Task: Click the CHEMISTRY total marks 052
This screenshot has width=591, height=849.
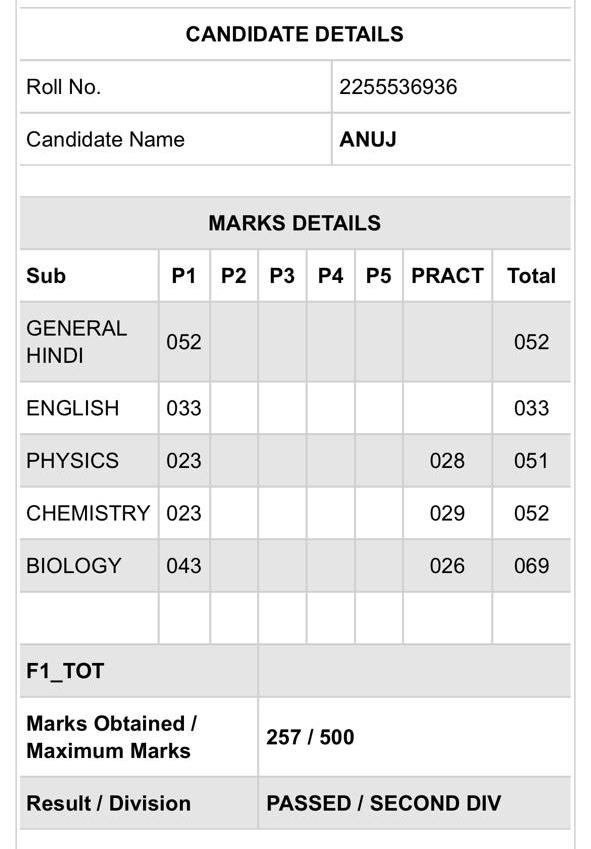Action: [531, 513]
